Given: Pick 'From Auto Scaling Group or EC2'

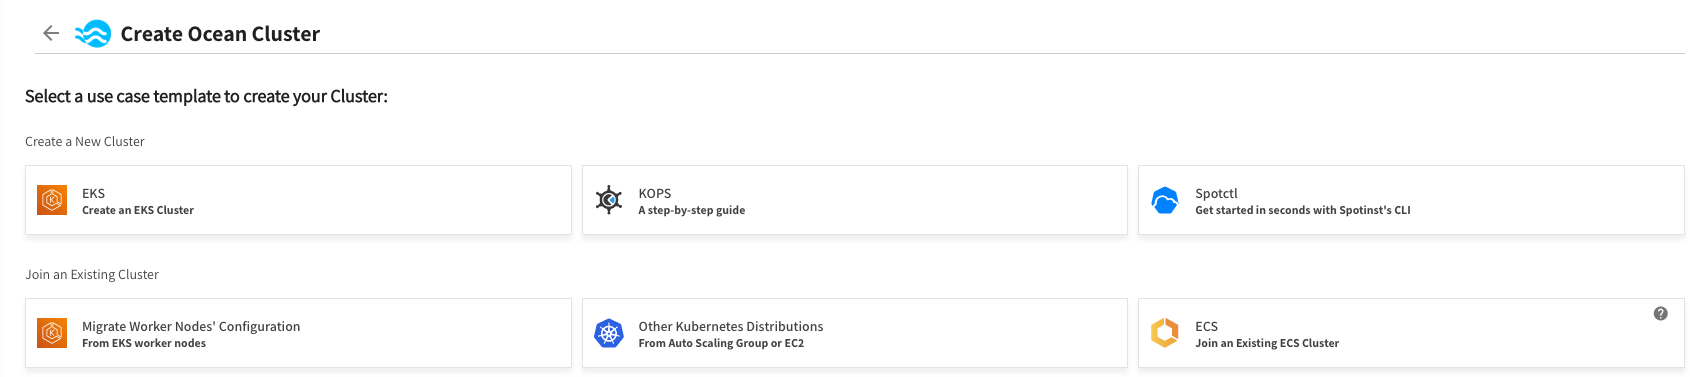Looking at the screenshot, I should point(721,343).
